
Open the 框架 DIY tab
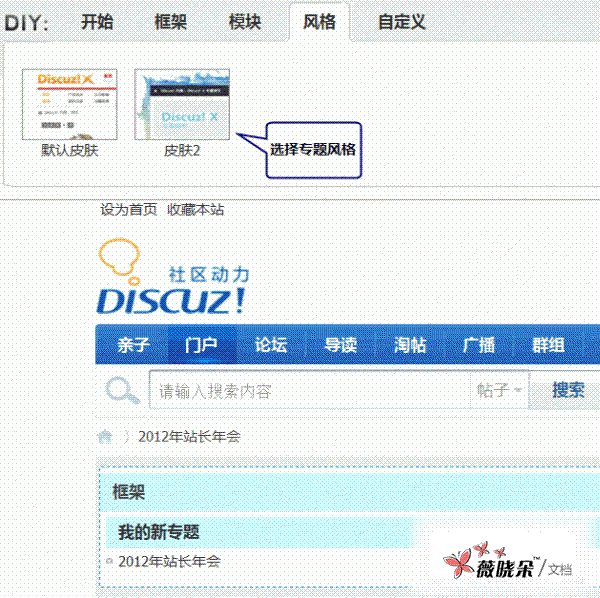click(x=171, y=21)
